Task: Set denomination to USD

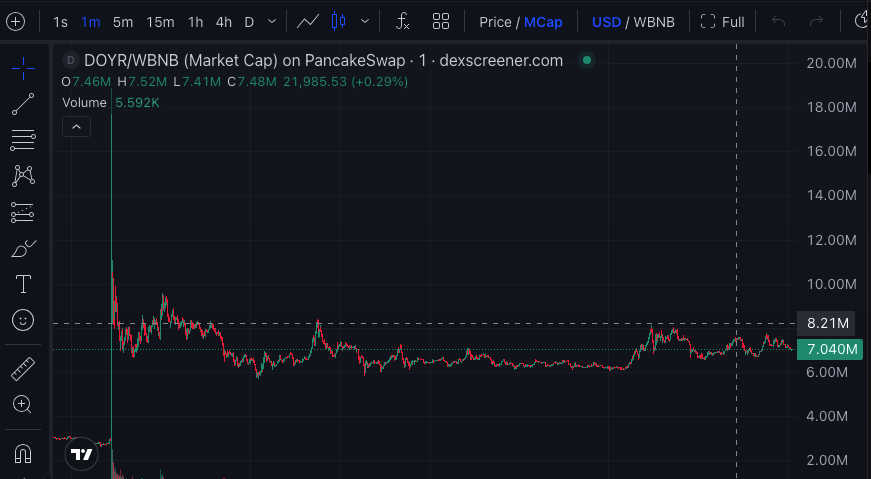Action: click(x=606, y=22)
